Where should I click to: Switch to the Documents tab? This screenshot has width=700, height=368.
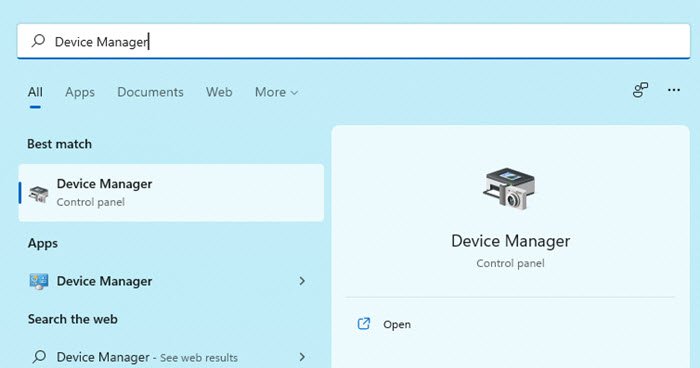(150, 92)
